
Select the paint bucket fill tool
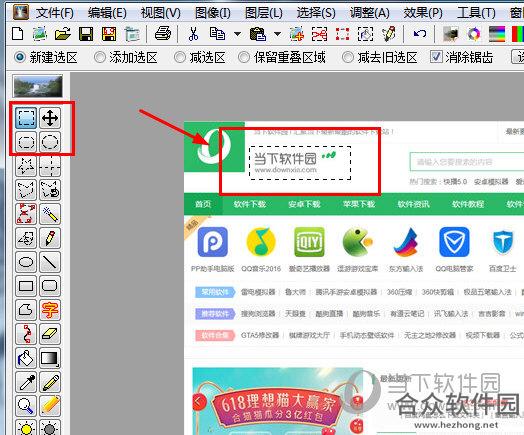26,358
